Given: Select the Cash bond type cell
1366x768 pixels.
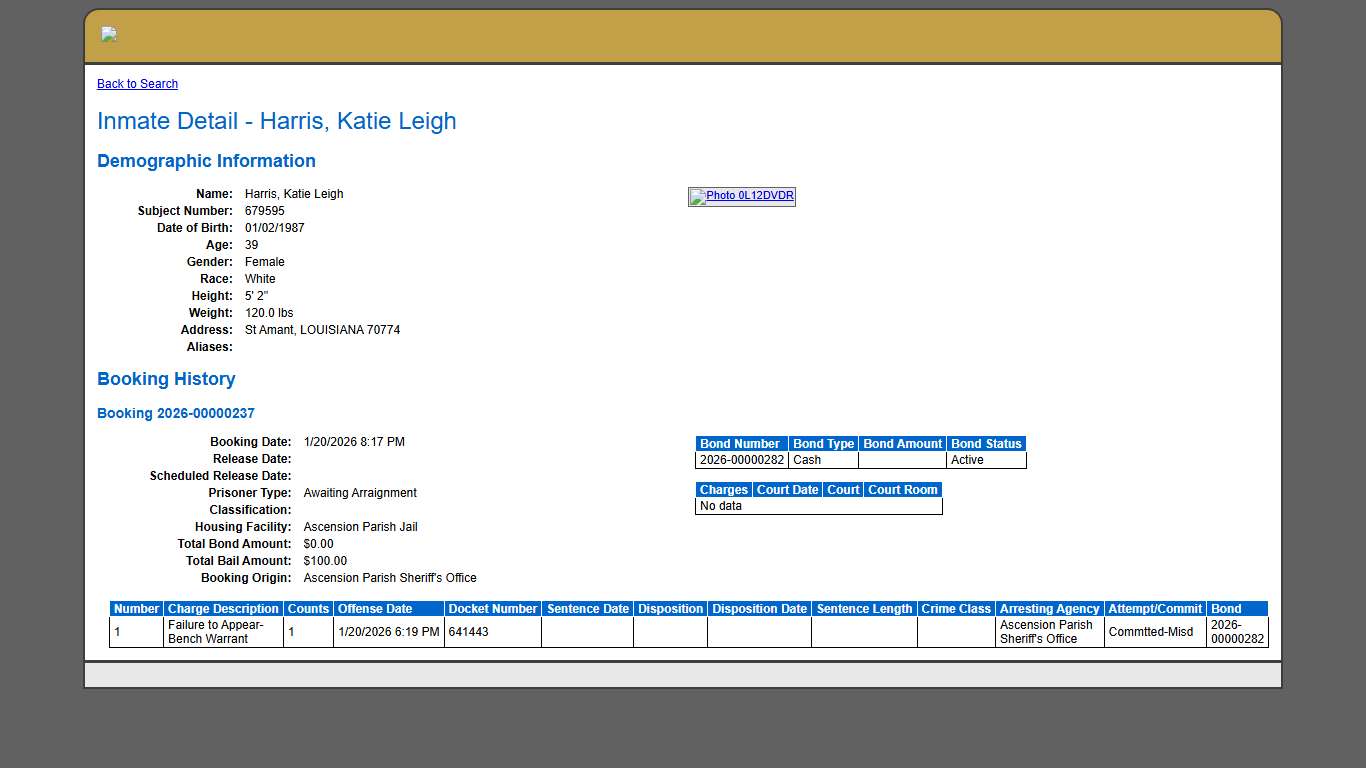Looking at the screenshot, I should pyautogui.click(x=807, y=460).
